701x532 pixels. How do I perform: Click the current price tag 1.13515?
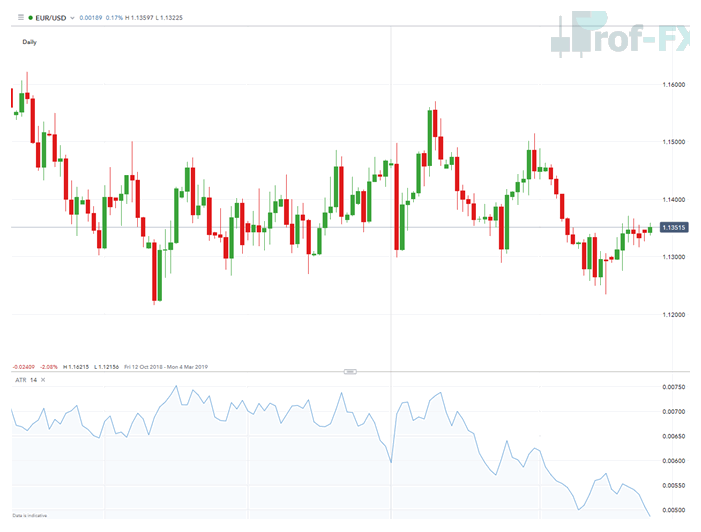point(672,228)
